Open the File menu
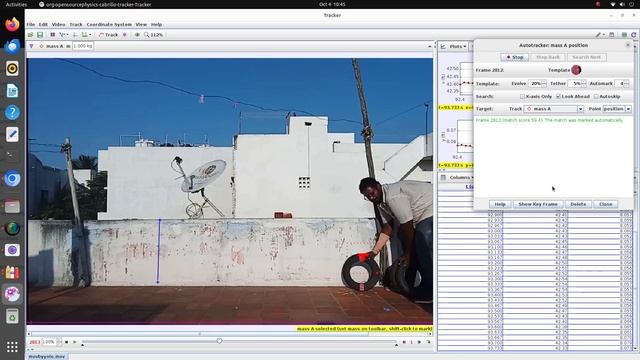The image size is (640, 360). click(x=31, y=24)
